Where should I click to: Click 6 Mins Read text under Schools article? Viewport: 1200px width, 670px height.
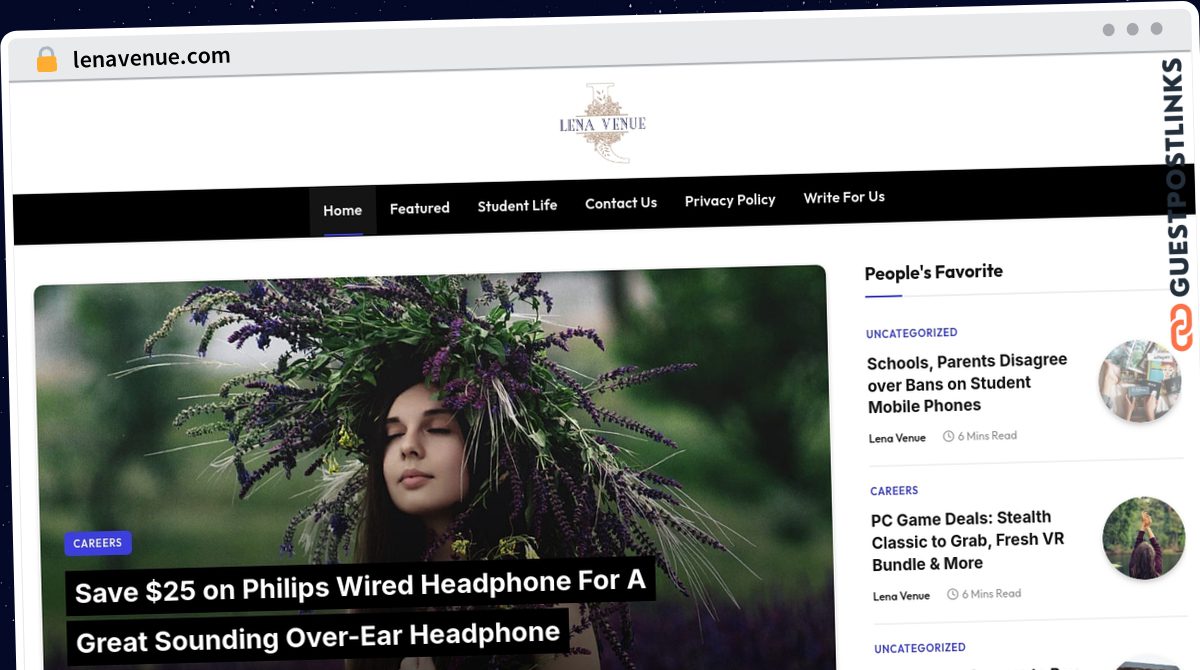987,436
